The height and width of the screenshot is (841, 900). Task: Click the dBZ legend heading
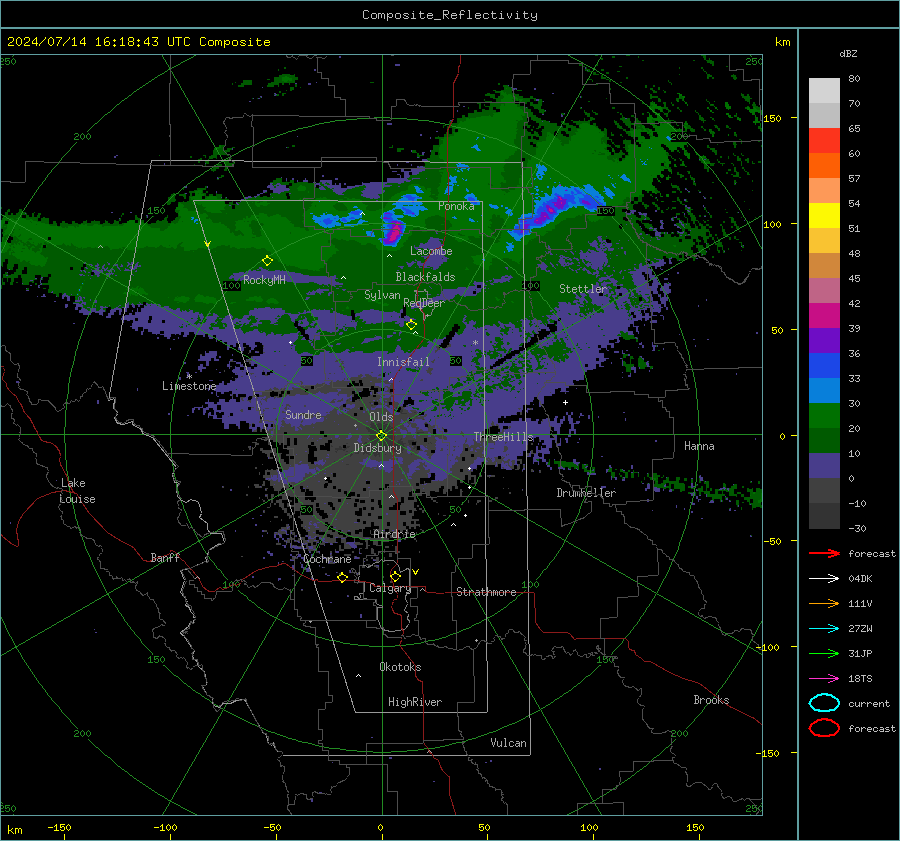coord(848,53)
